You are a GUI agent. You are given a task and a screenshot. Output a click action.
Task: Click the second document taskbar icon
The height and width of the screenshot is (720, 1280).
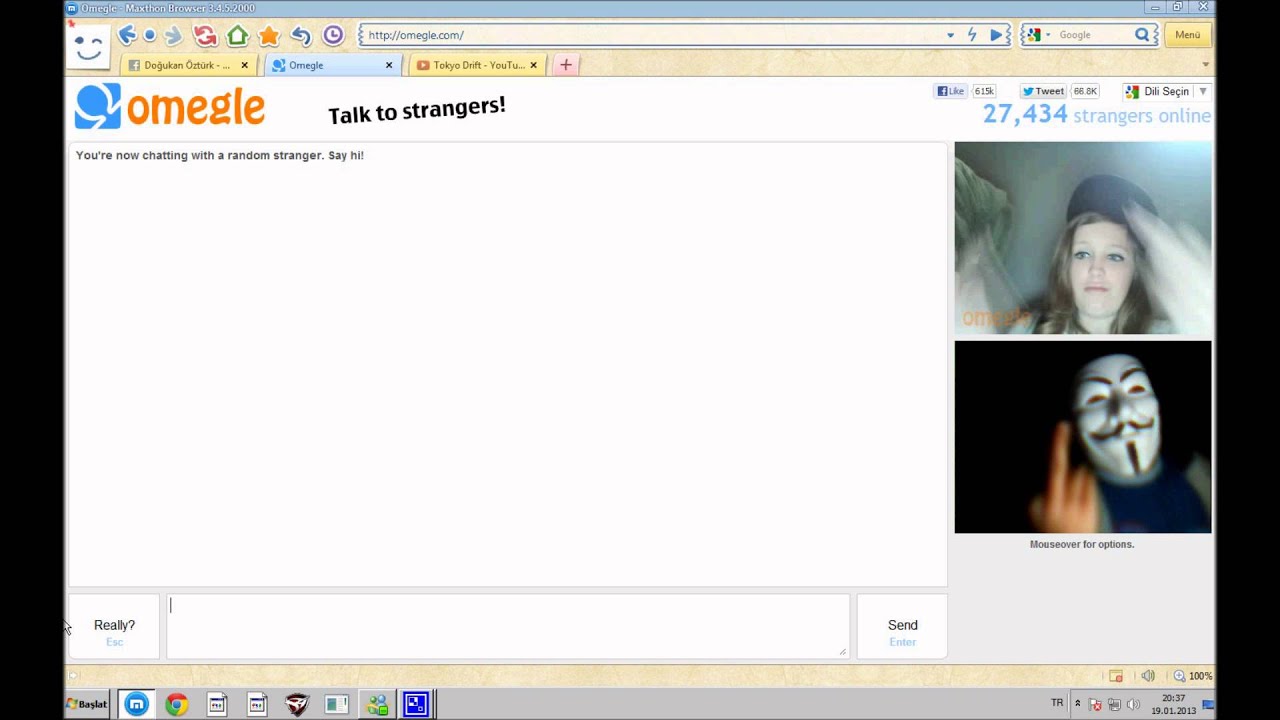coord(257,705)
